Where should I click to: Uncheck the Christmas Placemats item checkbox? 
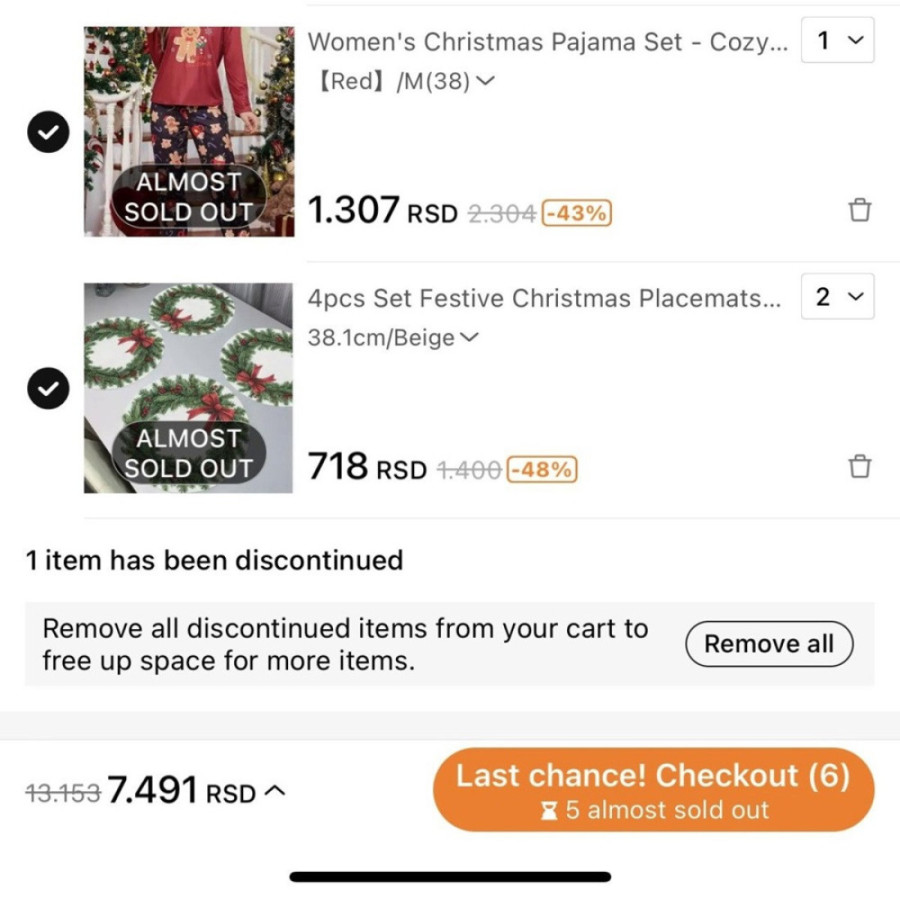pyautogui.click(x=47, y=390)
